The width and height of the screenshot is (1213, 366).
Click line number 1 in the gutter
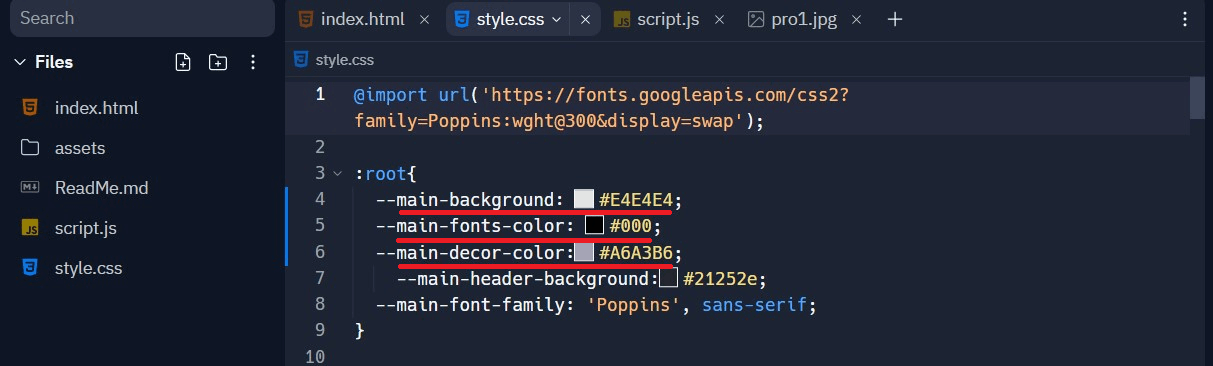point(320,94)
